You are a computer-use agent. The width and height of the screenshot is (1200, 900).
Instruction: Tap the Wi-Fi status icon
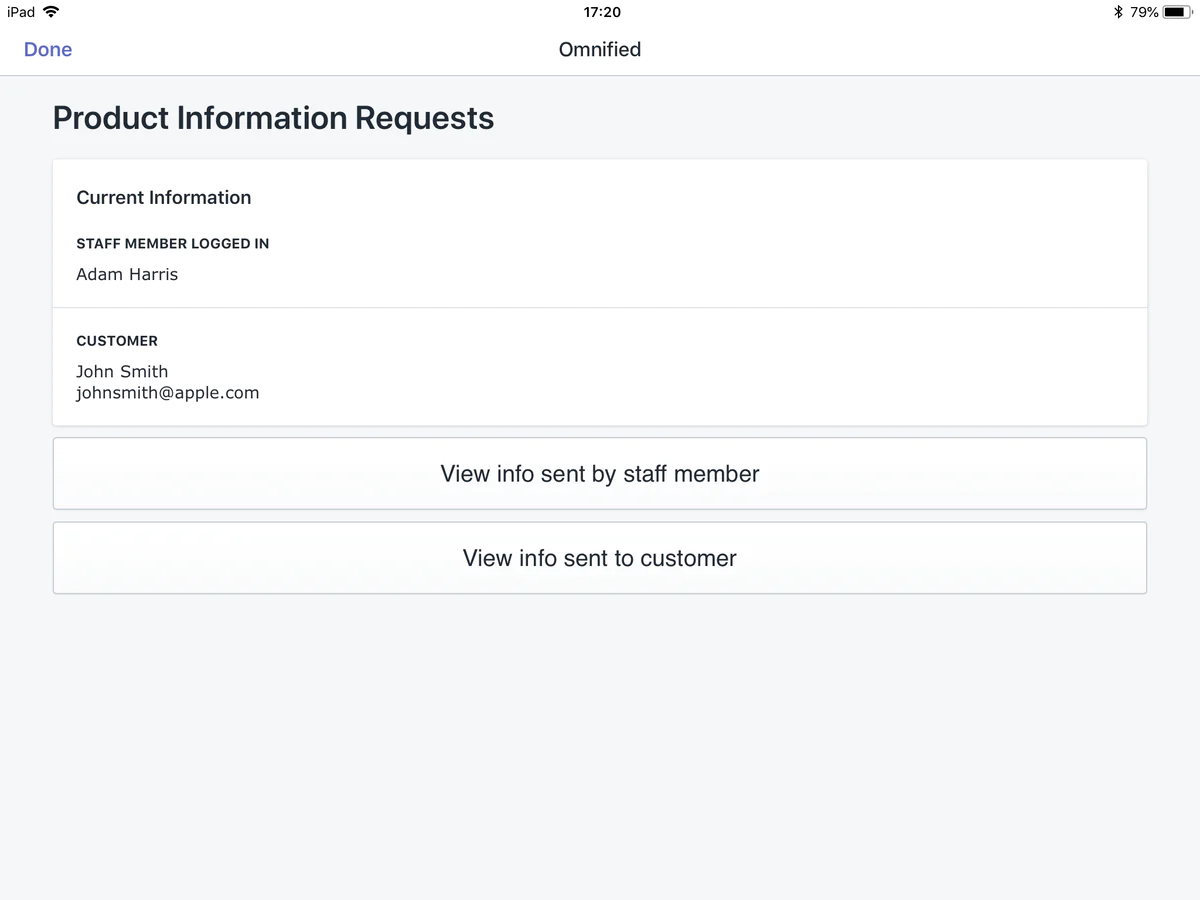[51, 12]
